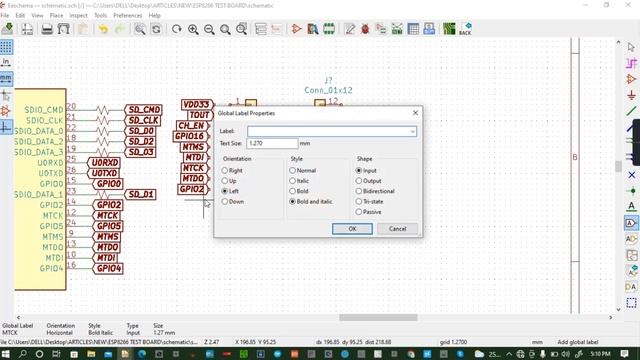Select the Place power port tool

pyautogui.click(x=631, y=95)
